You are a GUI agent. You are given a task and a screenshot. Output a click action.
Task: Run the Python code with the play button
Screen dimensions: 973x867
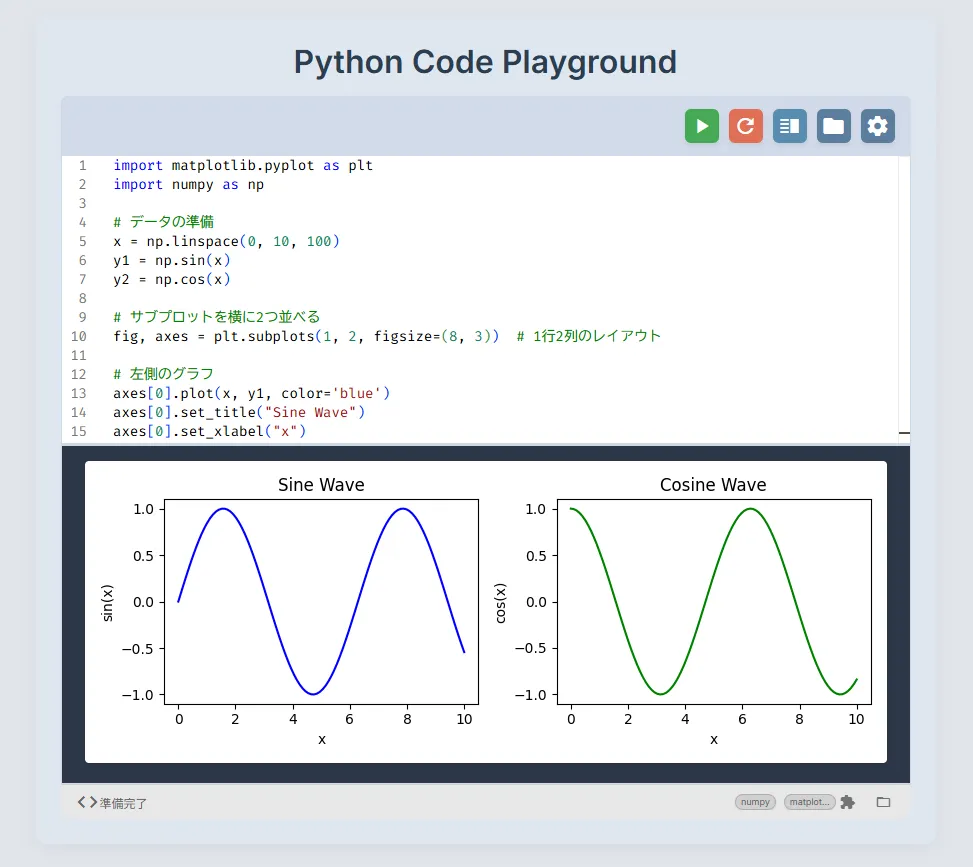[701, 126]
